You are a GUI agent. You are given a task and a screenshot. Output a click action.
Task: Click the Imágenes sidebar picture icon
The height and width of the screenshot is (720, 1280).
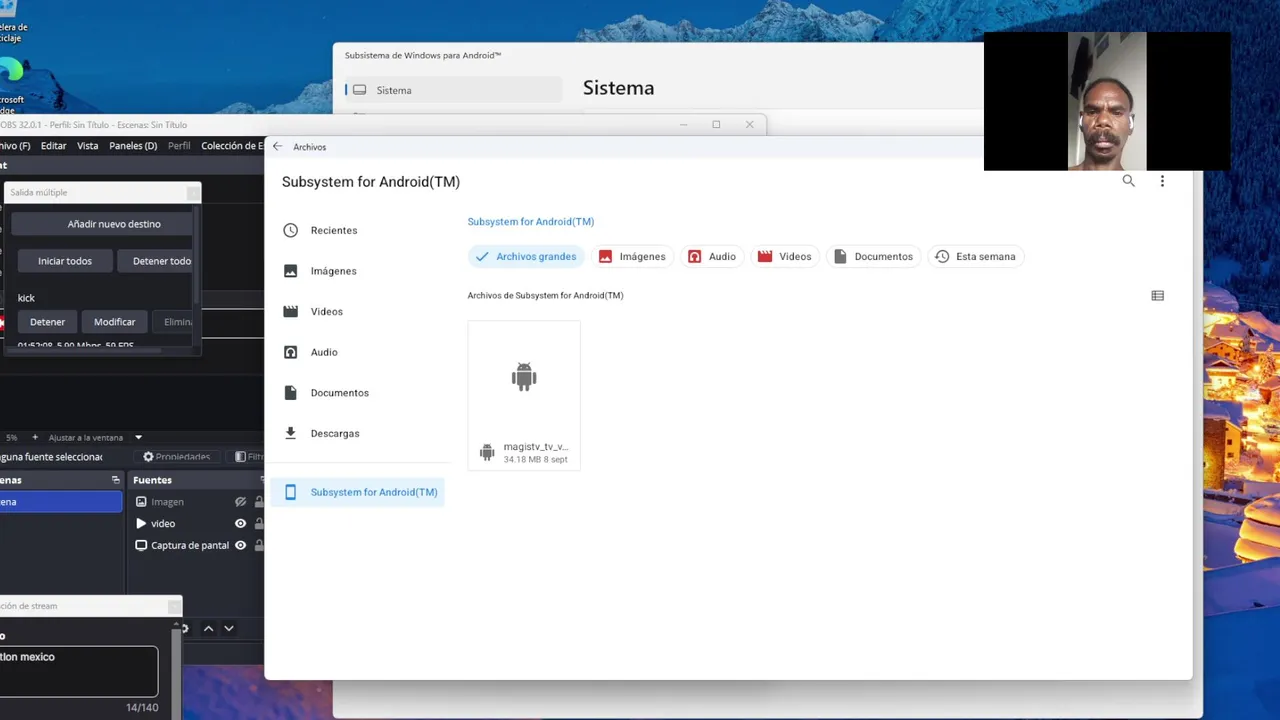[x=290, y=271]
